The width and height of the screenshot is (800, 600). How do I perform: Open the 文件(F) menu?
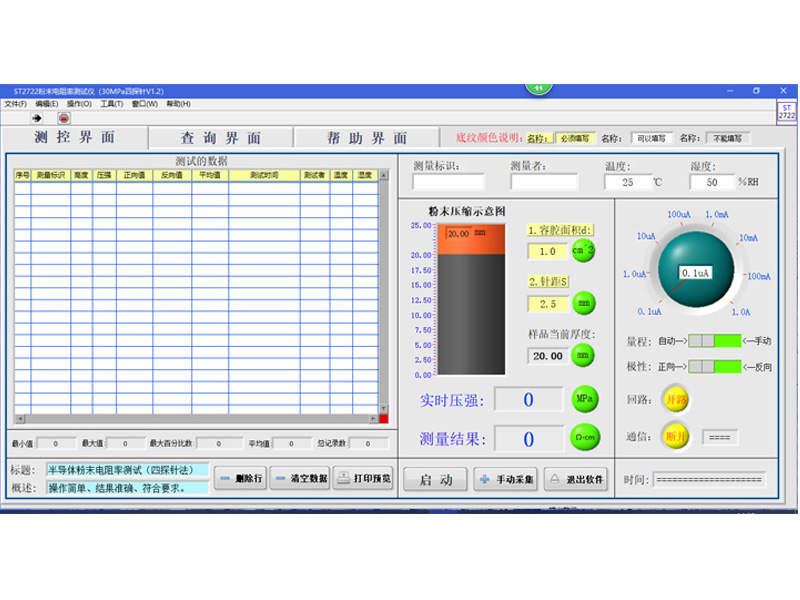[x=15, y=104]
